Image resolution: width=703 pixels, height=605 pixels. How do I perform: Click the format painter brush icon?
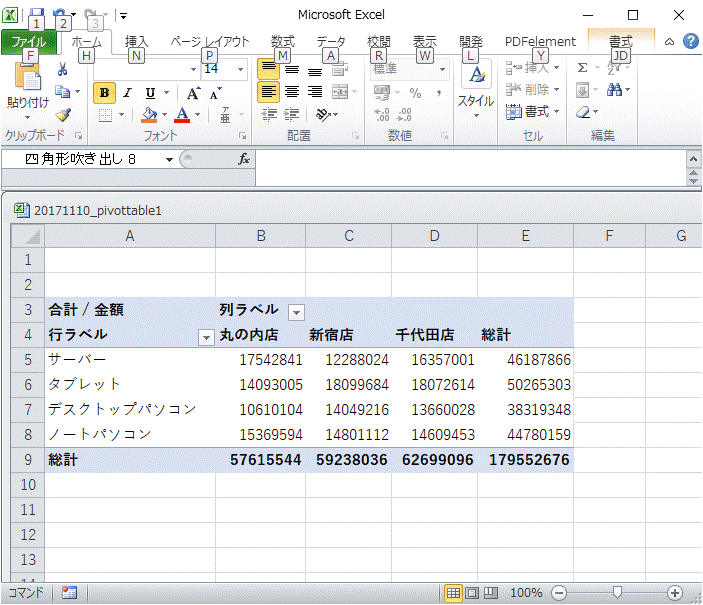62,115
